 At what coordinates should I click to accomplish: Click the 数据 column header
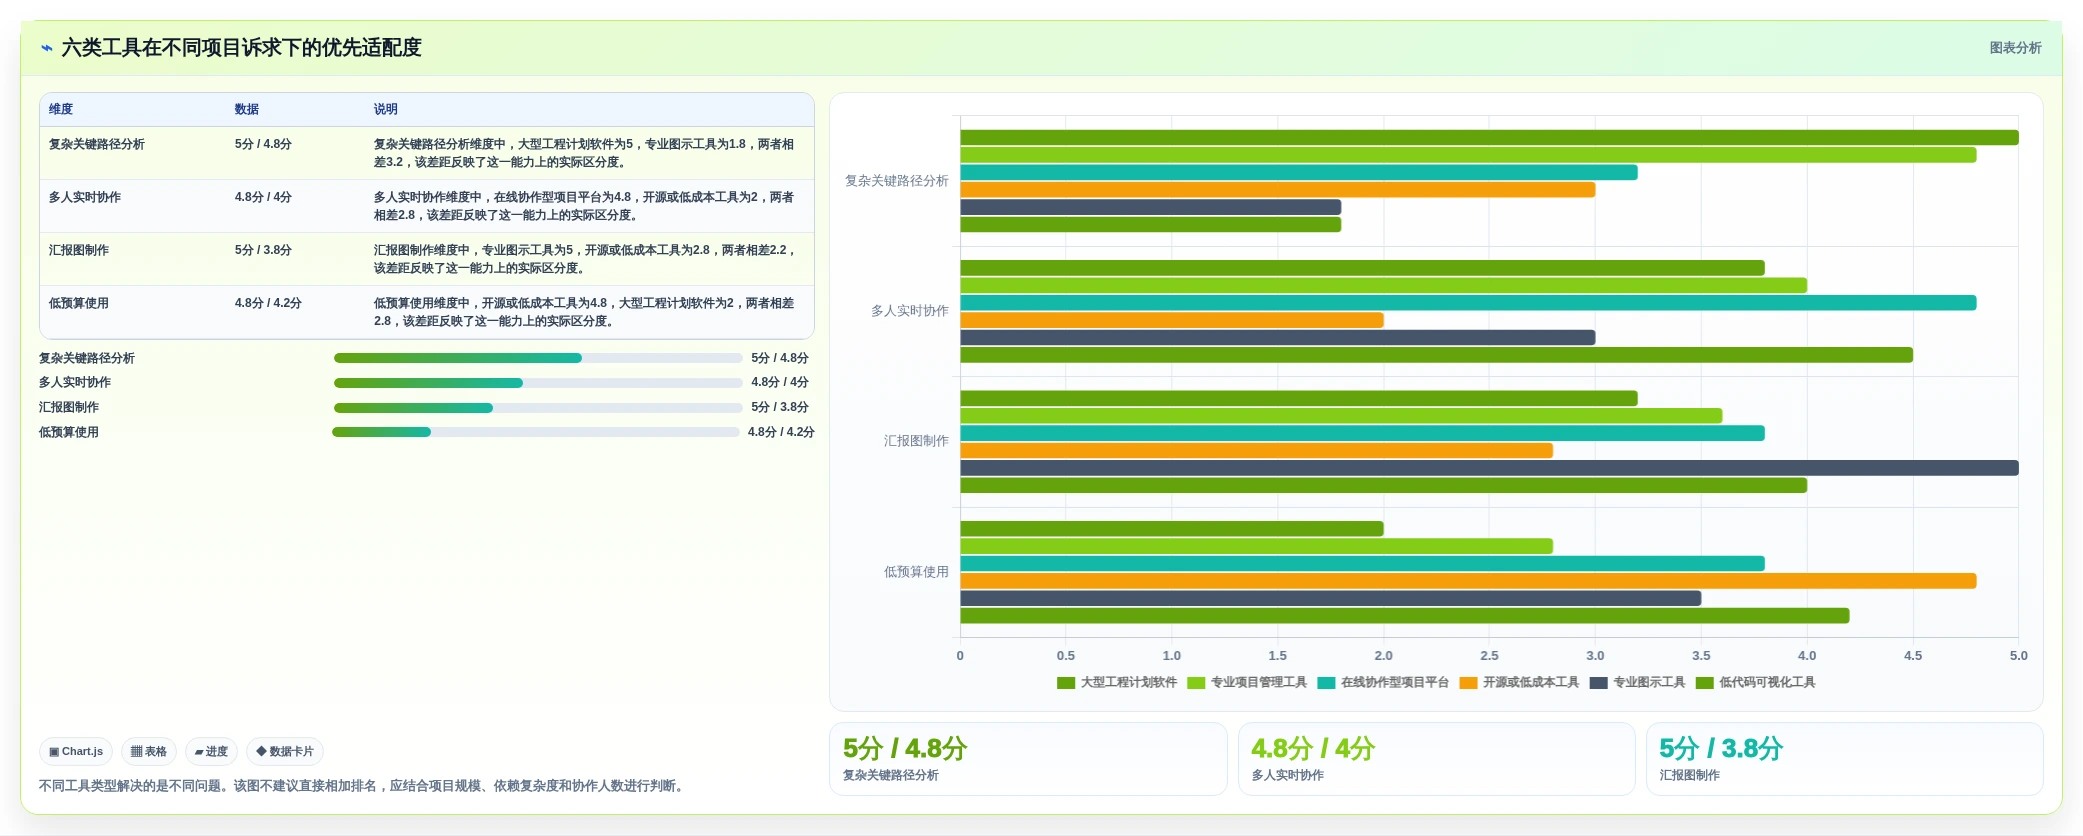point(247,109)
